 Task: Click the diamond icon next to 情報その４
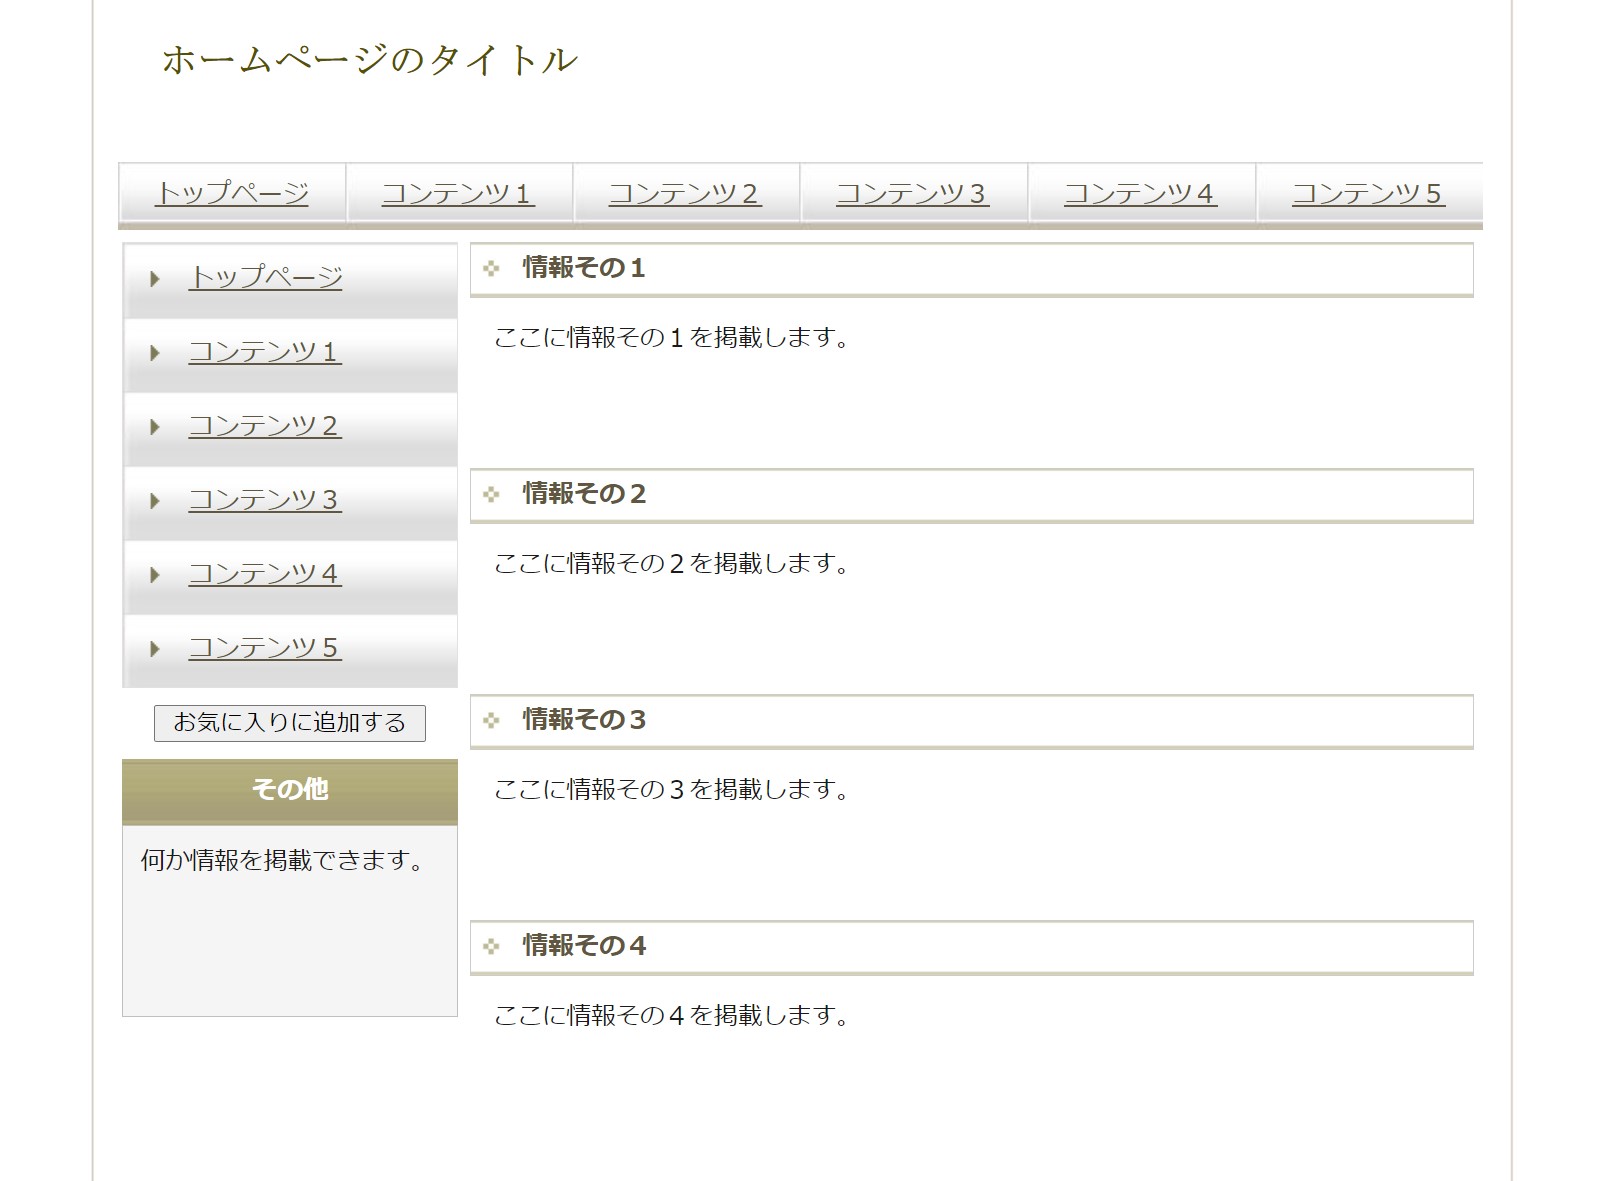point(491,946)
